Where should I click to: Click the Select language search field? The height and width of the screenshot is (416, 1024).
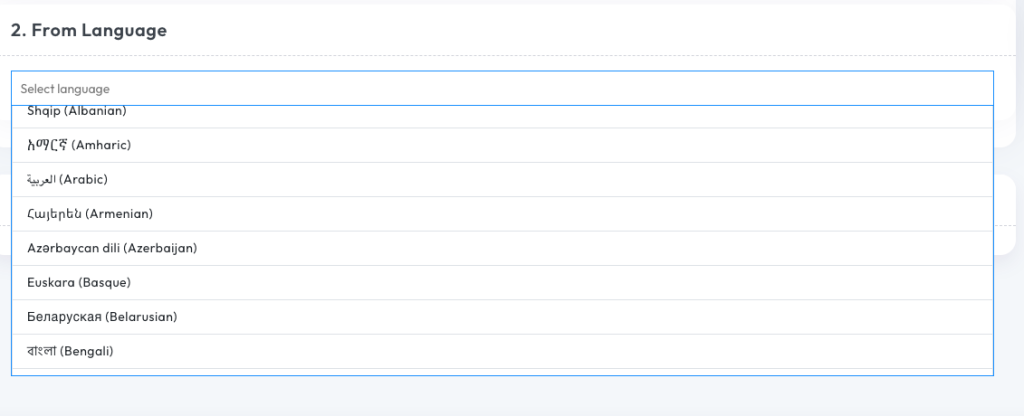pyautogui.click(x=500, y=89)
